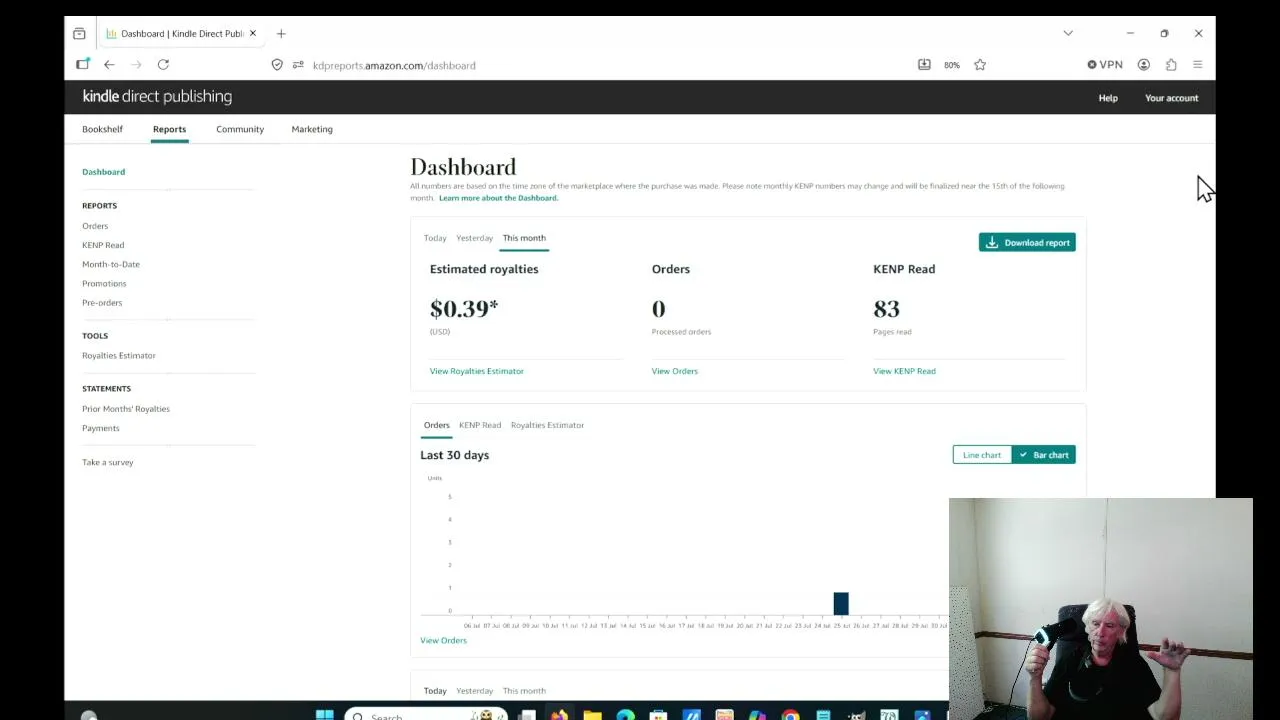Open the site permissions icon in address bar
Viewport: 1280px width, 720px height.
coord(298,65)
